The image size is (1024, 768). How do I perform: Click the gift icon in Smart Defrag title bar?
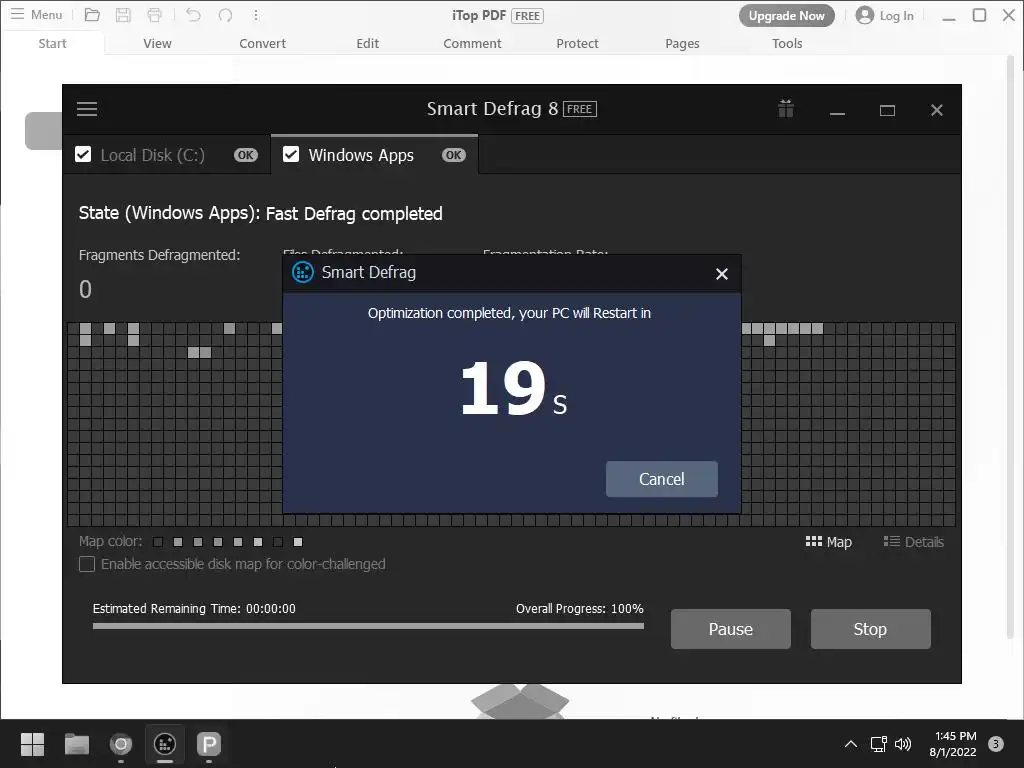[786, 108]
